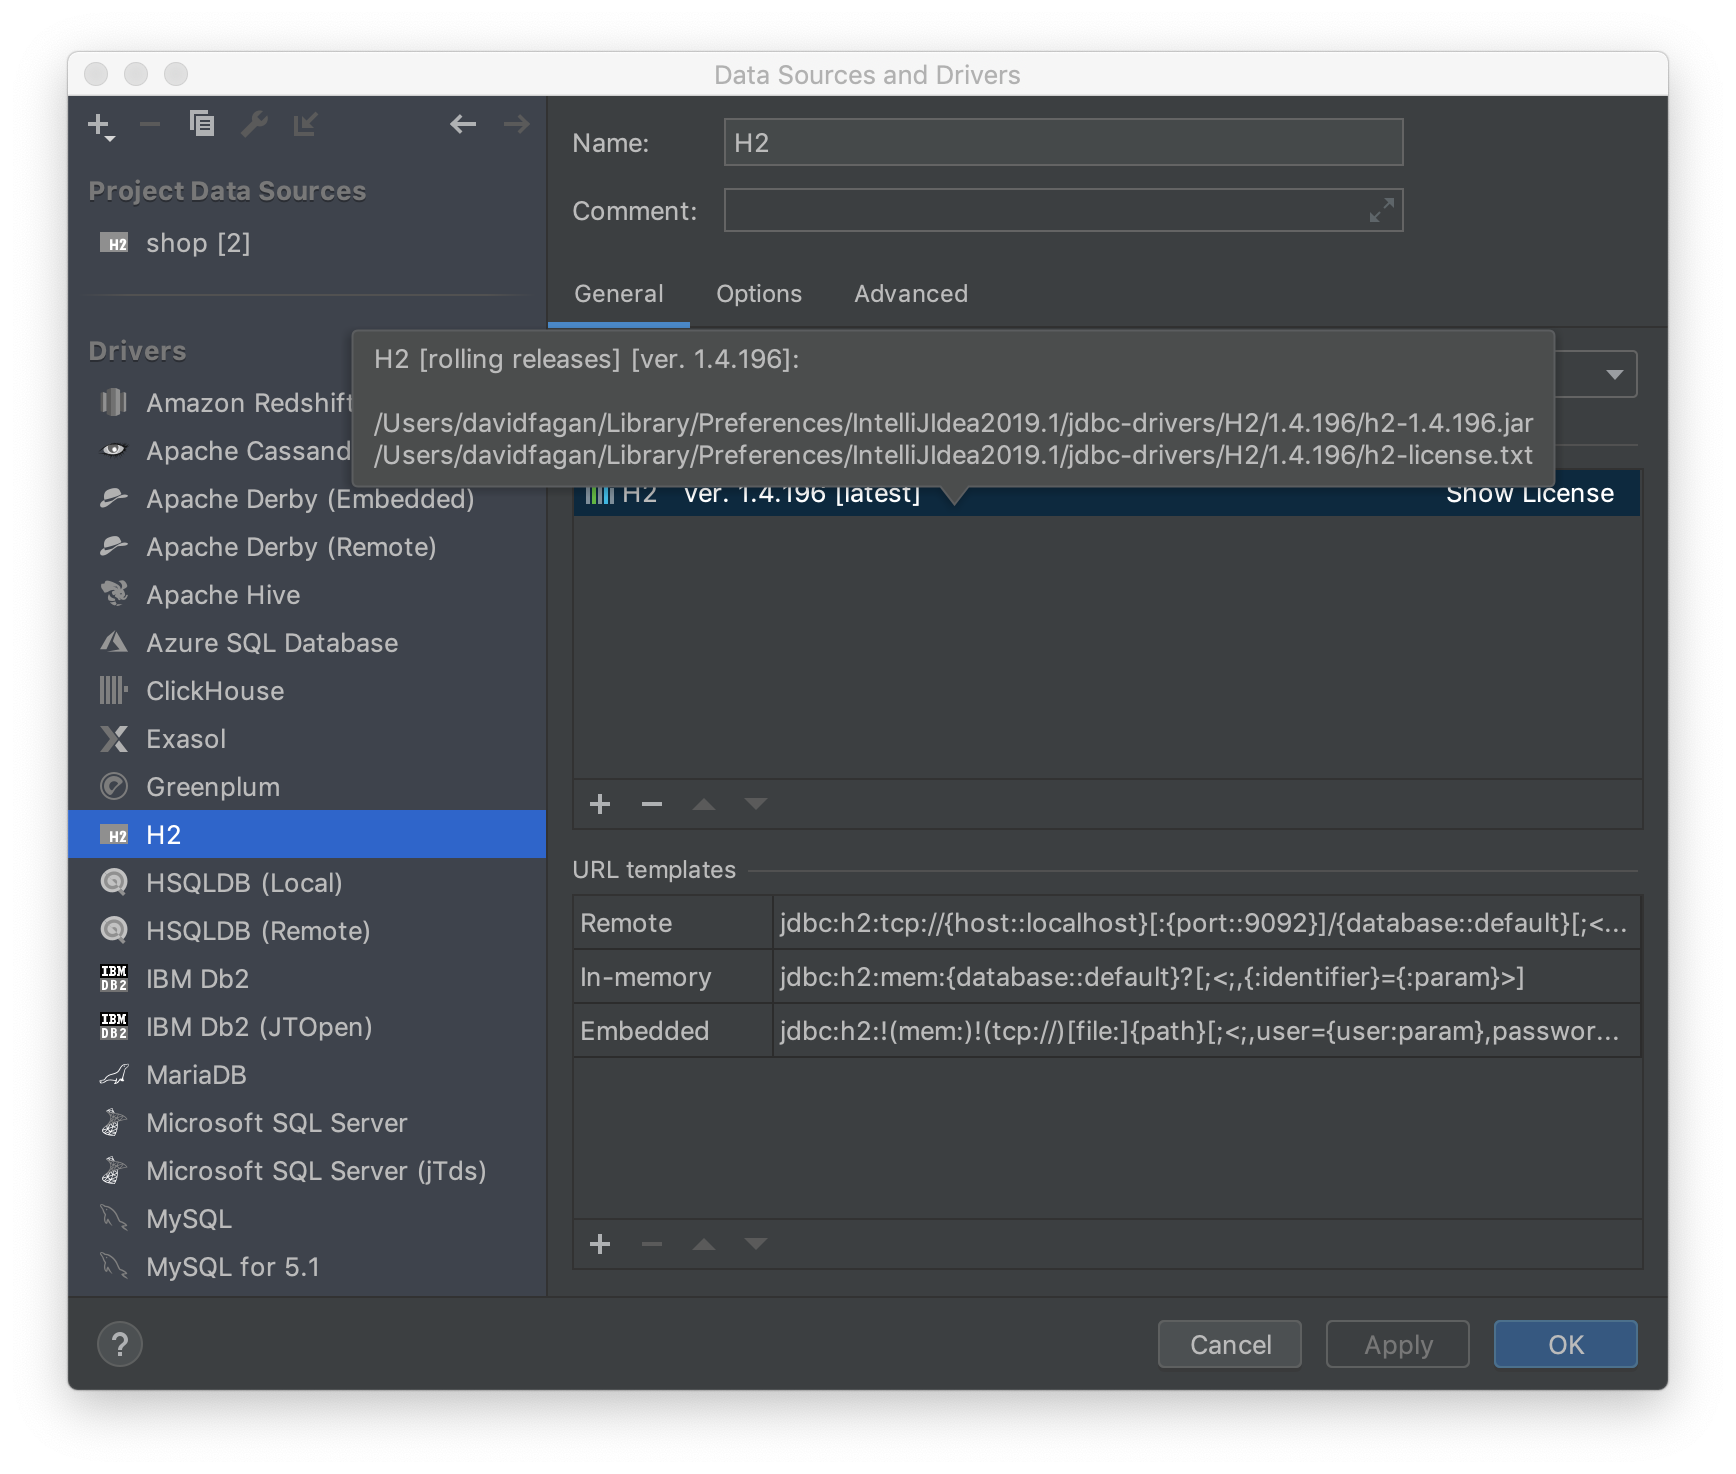Click the Show License link
Viewport: 1736px width, 1474px height.
pos(1530,496)
